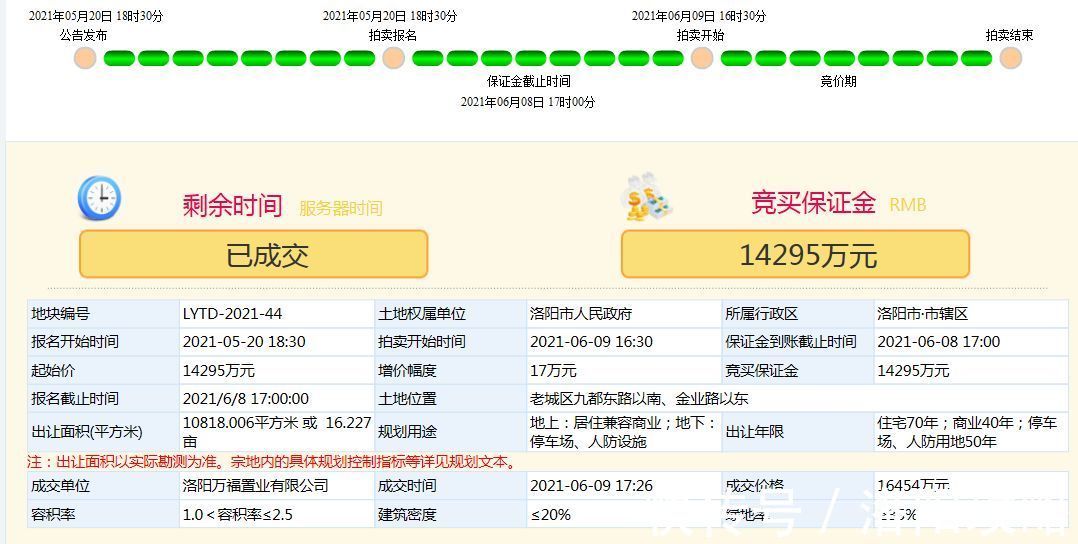Click the value ≤20%
Image resolution: width=1078 pixels, height=544 pixels.
point(550,514)
